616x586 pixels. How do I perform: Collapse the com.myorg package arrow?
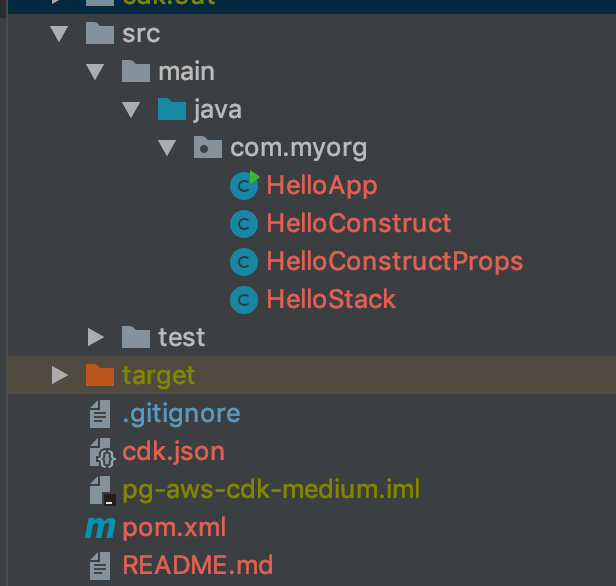click(167, 148)
